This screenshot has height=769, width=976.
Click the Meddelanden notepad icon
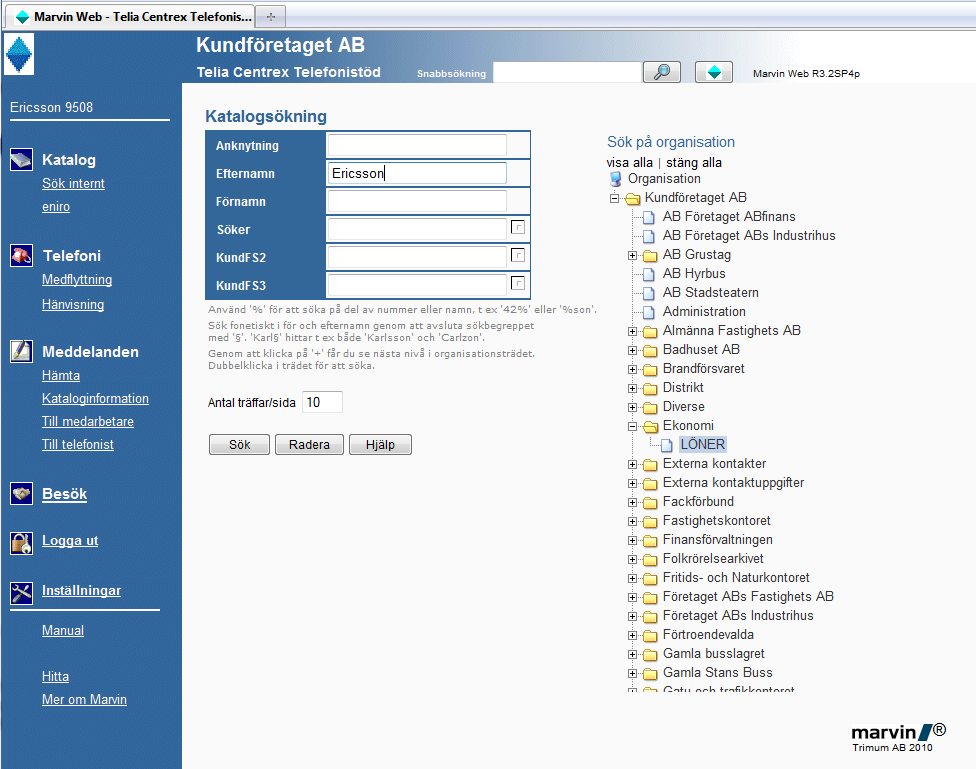pyautogui.click(x=21, y=351)
